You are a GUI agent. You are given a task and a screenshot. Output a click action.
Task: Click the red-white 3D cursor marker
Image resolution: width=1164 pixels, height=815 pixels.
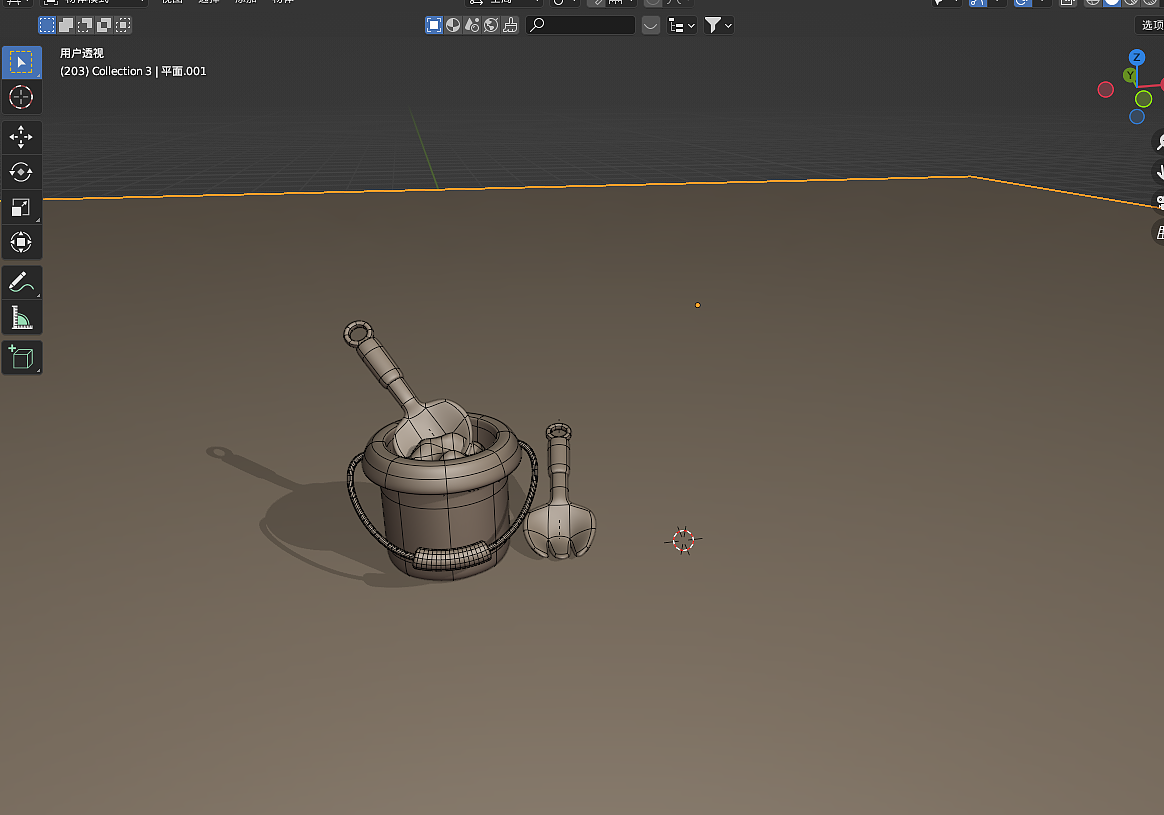(683, 540)
